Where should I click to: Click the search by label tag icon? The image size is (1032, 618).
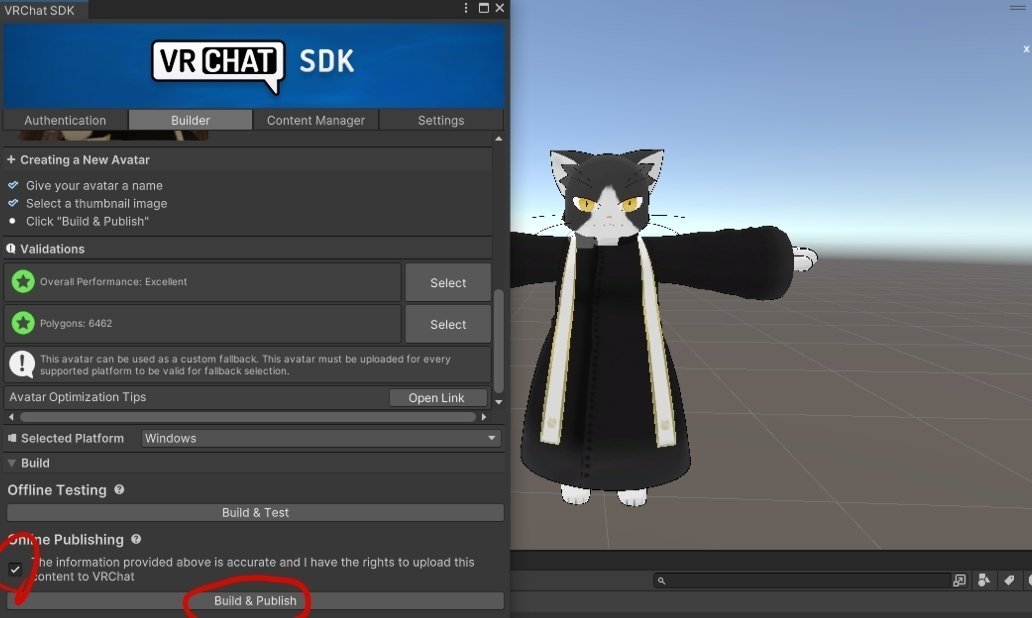tap(1009, 580)
